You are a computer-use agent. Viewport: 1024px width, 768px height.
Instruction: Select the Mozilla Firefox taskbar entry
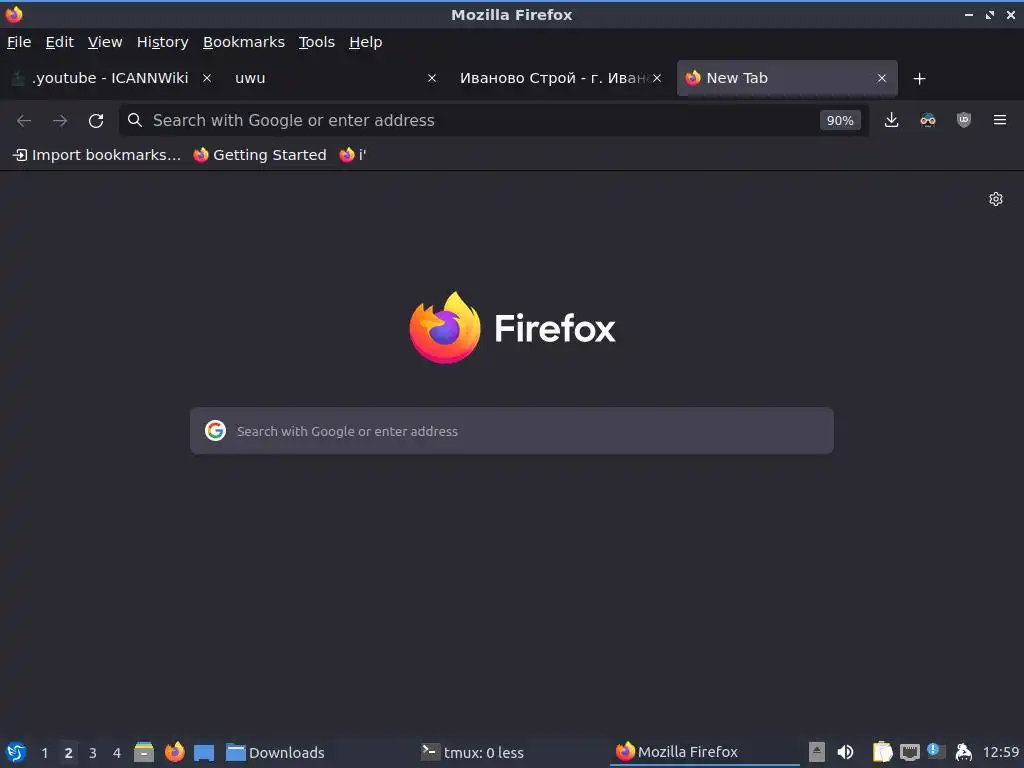coord(705,752)
